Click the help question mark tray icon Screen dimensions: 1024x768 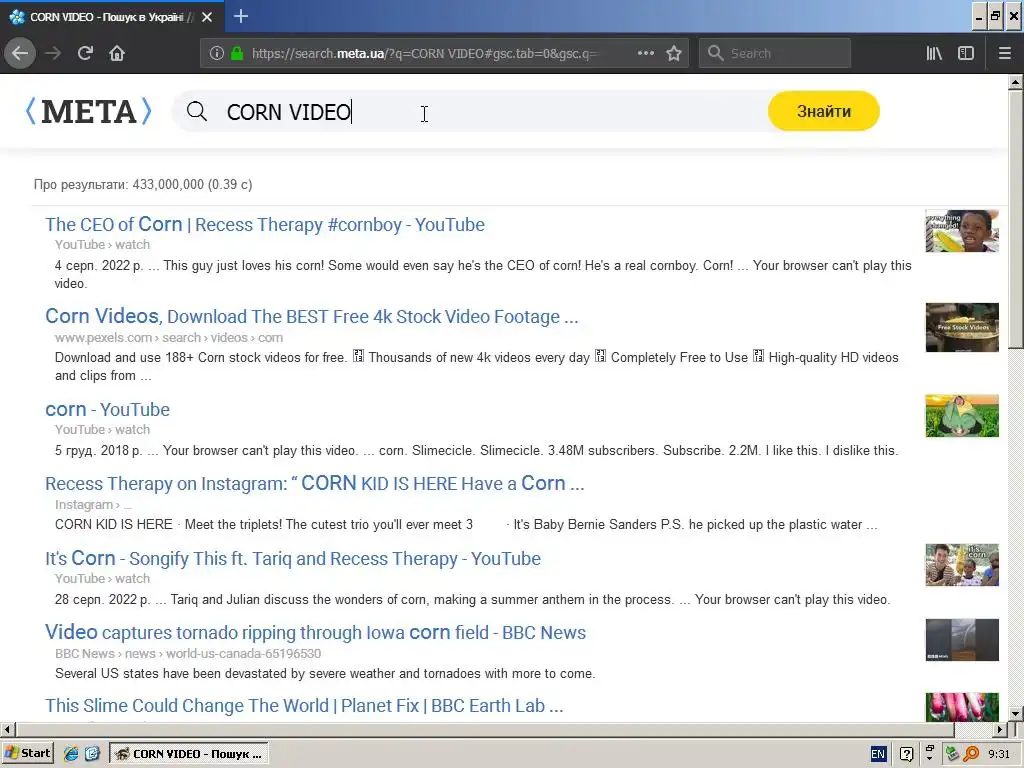(906, 754)
